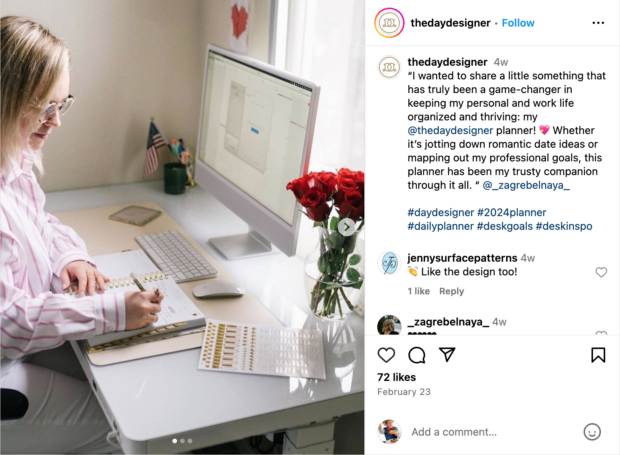Open the emoji picker smiley icon
This screenshot has width=620, height=455.
[x=592, y=432]
